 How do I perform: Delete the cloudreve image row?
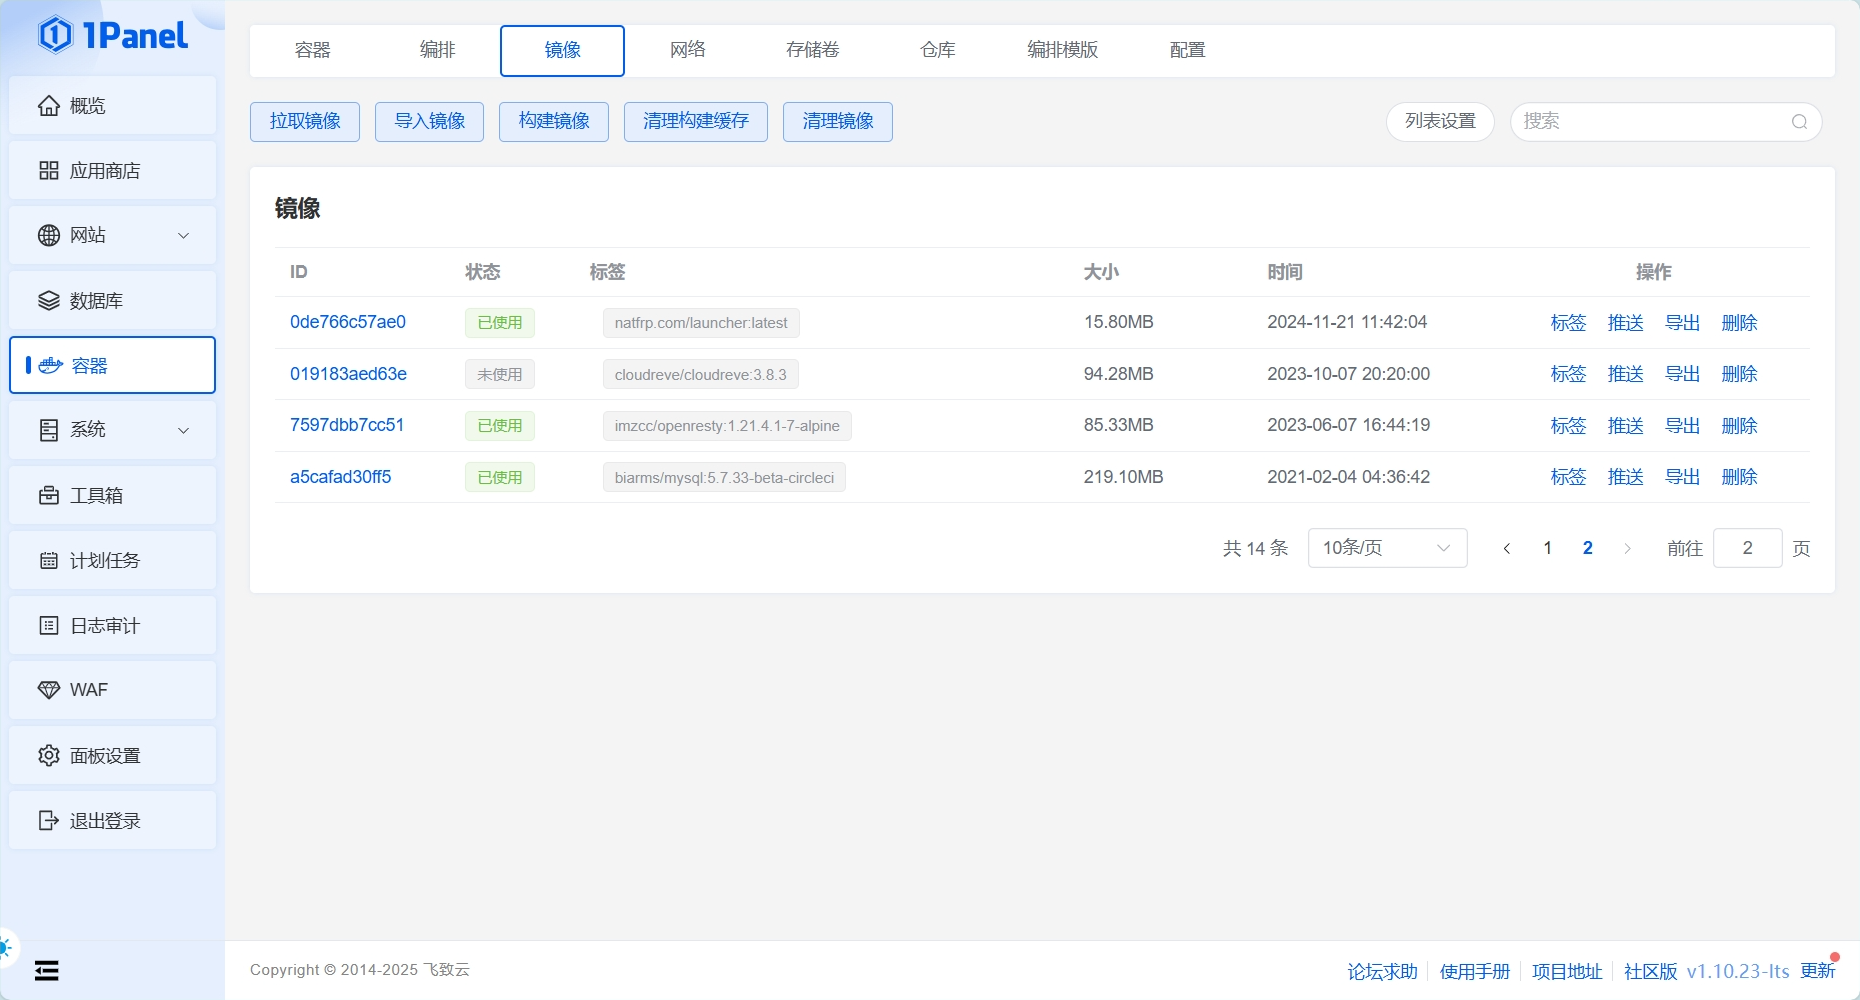pyautogui.click(x=1739, y=374)
